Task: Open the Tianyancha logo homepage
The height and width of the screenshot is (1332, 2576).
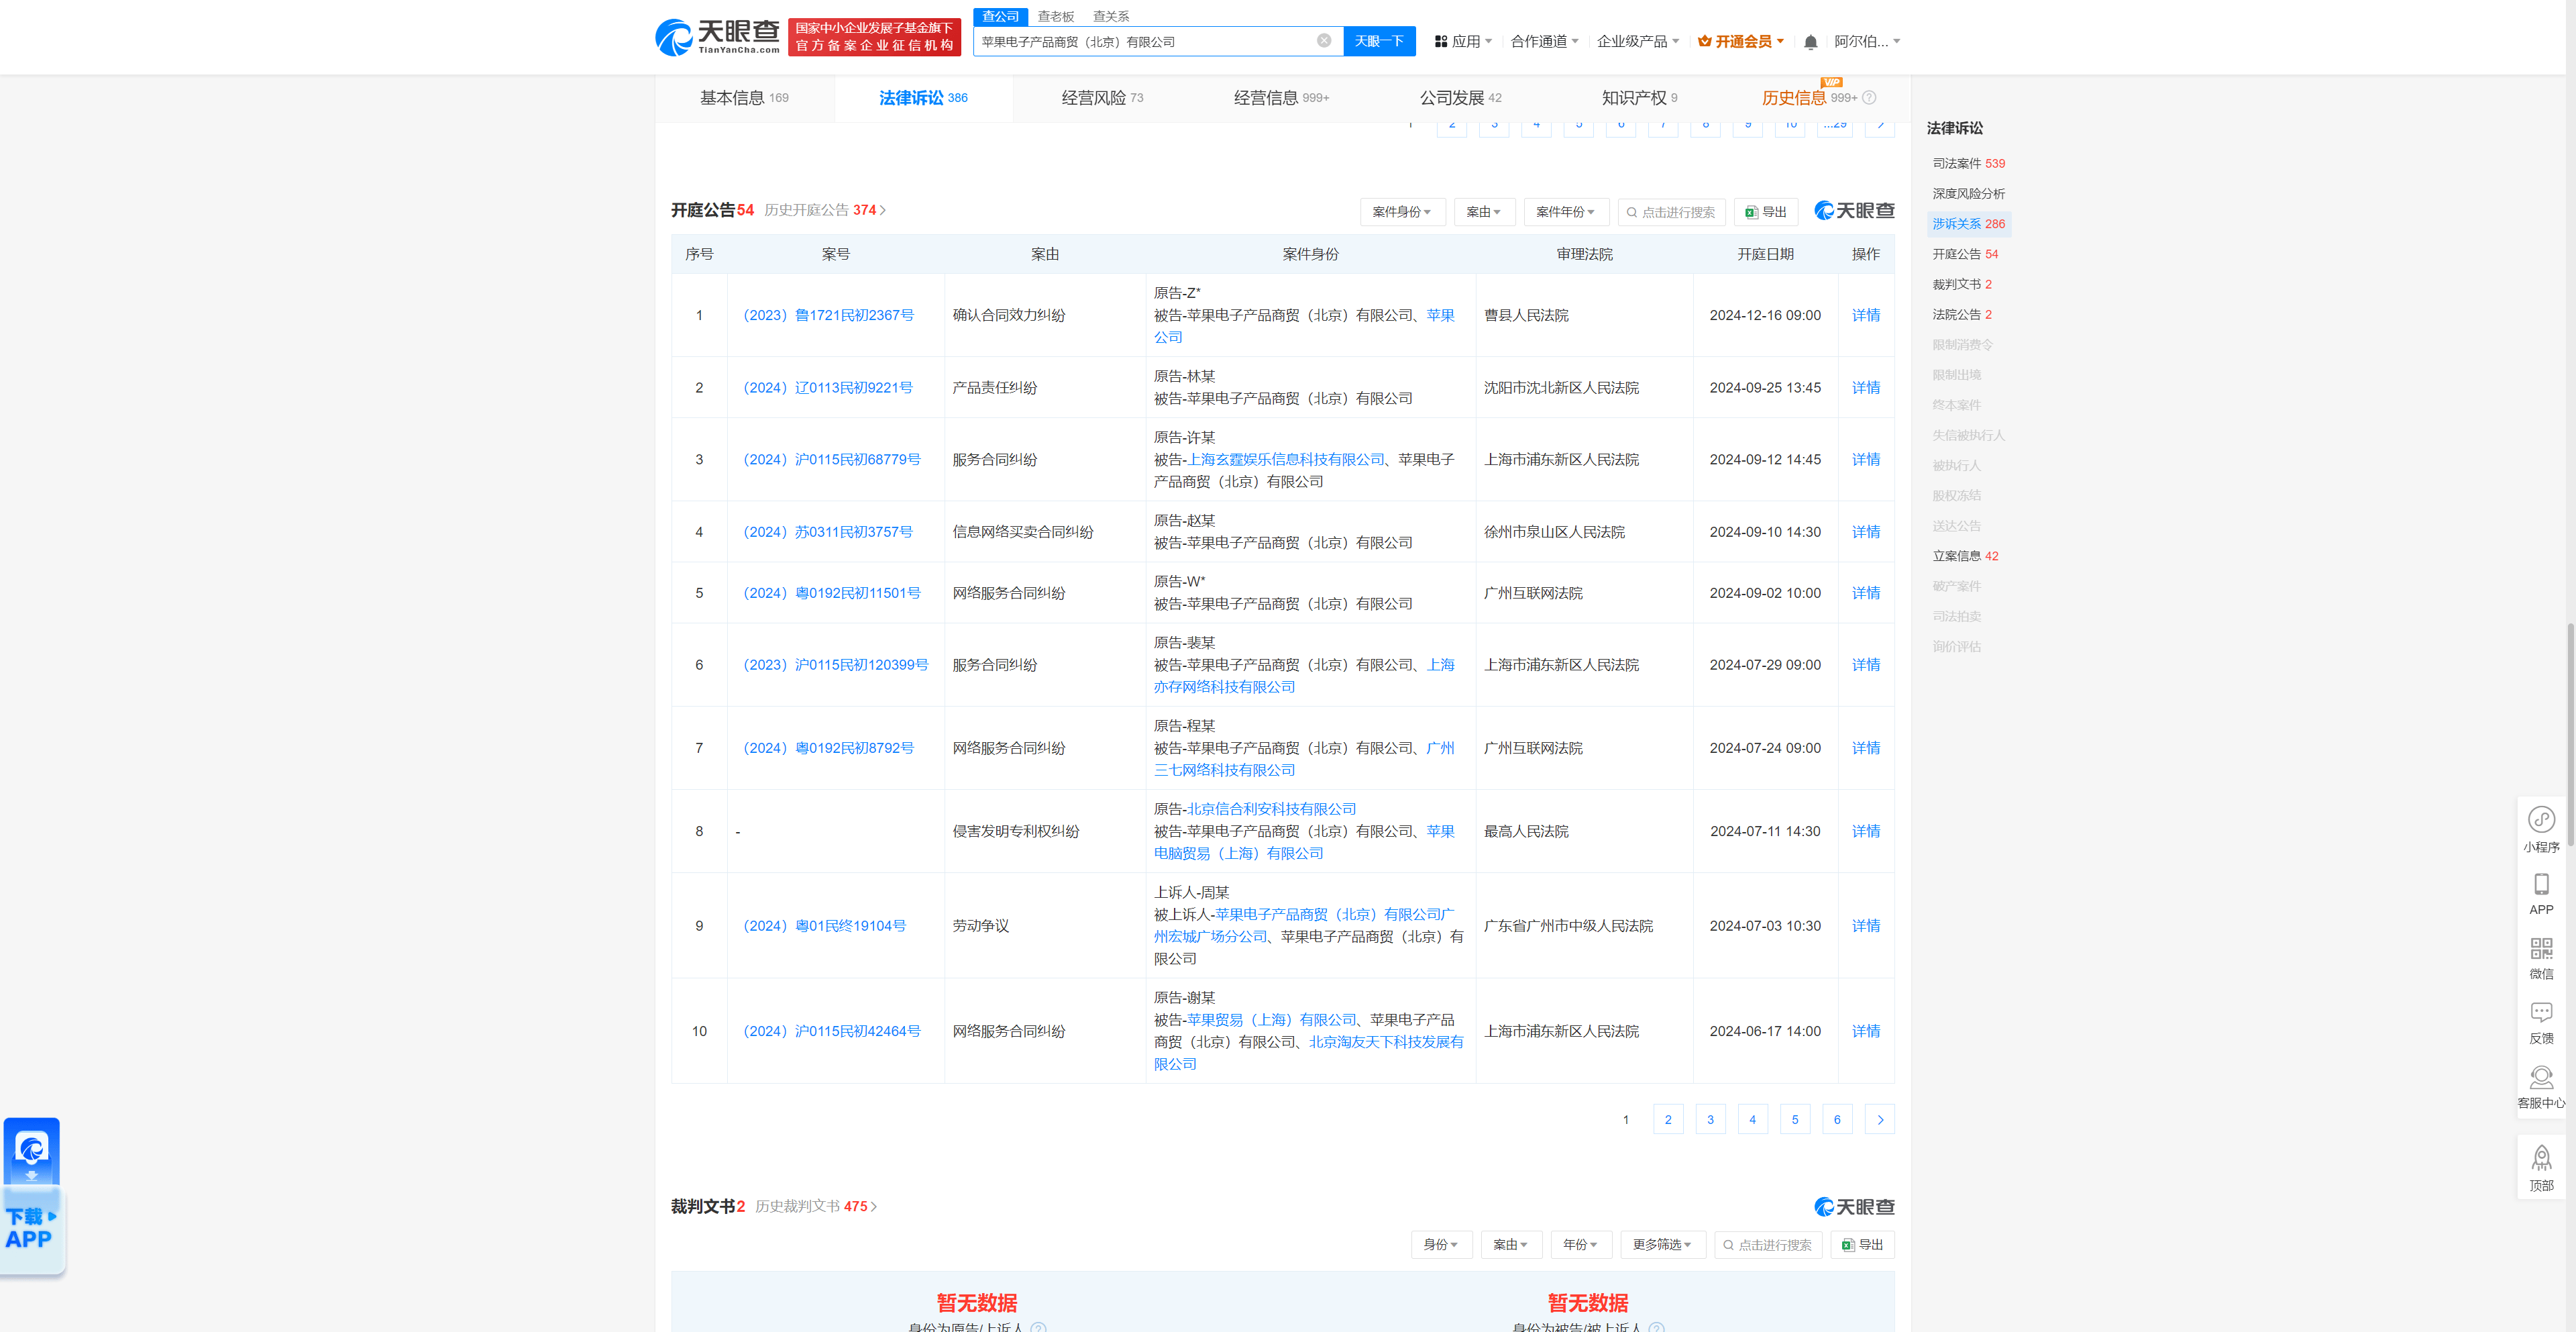Action: click(x=717, y=37)
